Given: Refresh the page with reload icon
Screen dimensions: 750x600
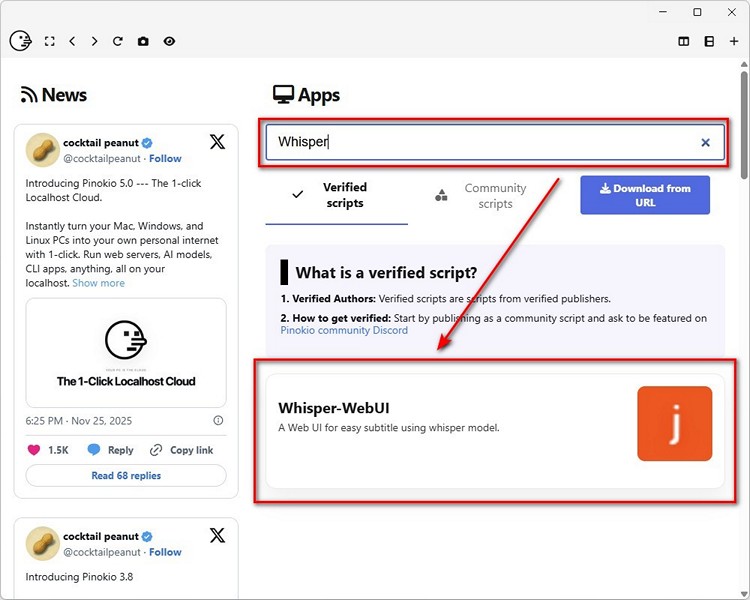Looking at the screenshot, I should point(118,42).
